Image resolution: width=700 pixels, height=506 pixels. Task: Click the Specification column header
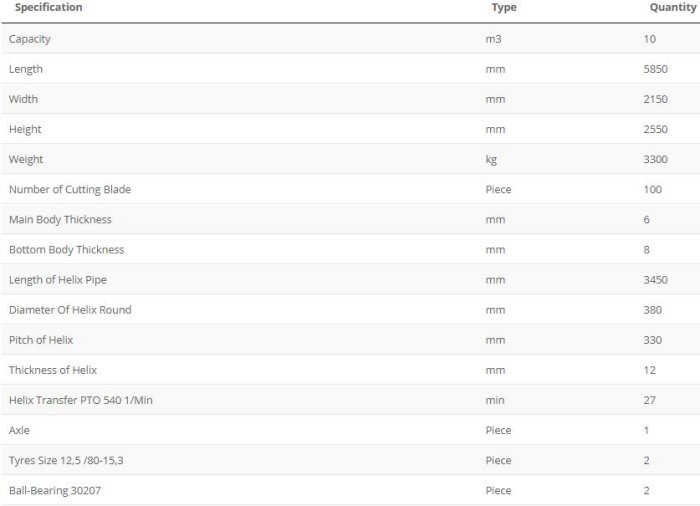(x=48, y=8)
